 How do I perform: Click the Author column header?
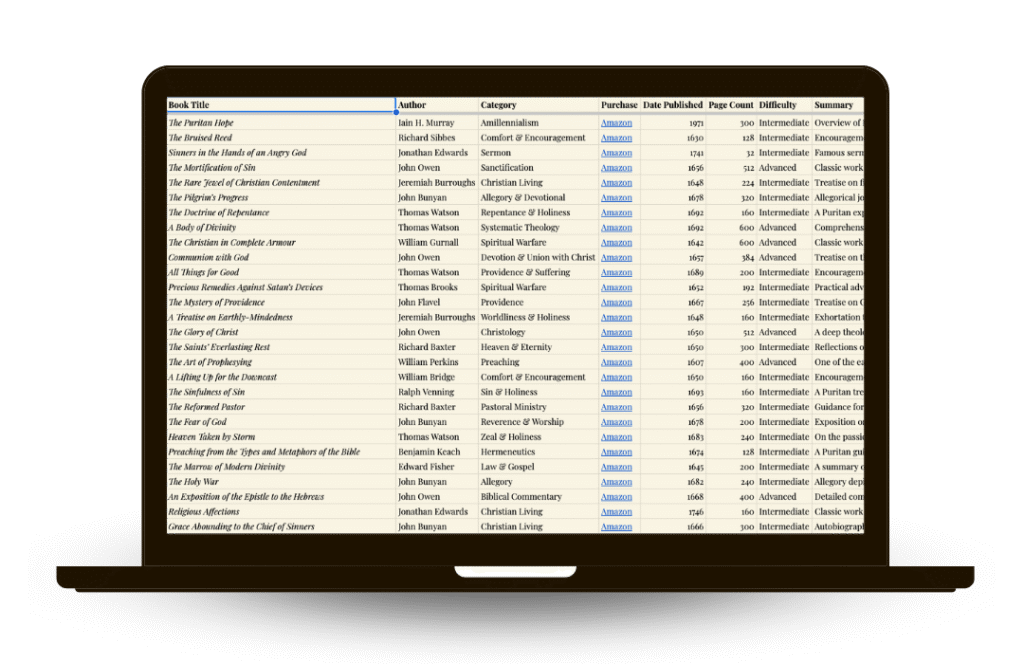pyautogui.click(x=436, y=105)
